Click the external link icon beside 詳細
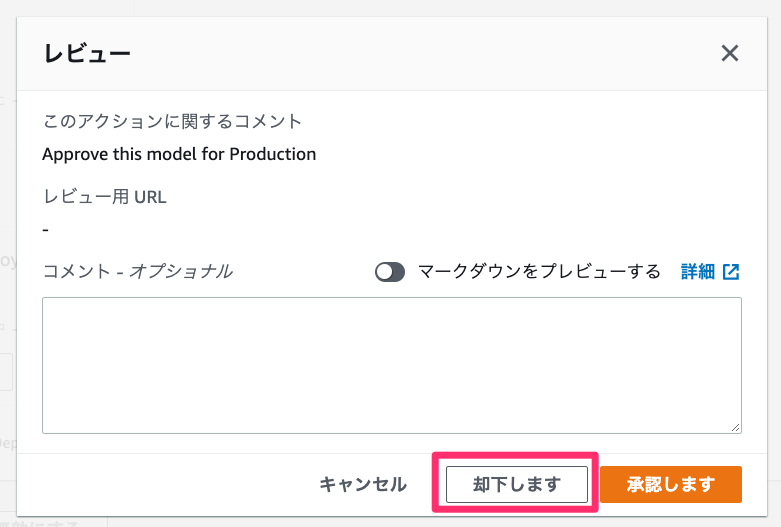Image resolution: width=781 pixels, height=527 pixels. pos(731,271)
